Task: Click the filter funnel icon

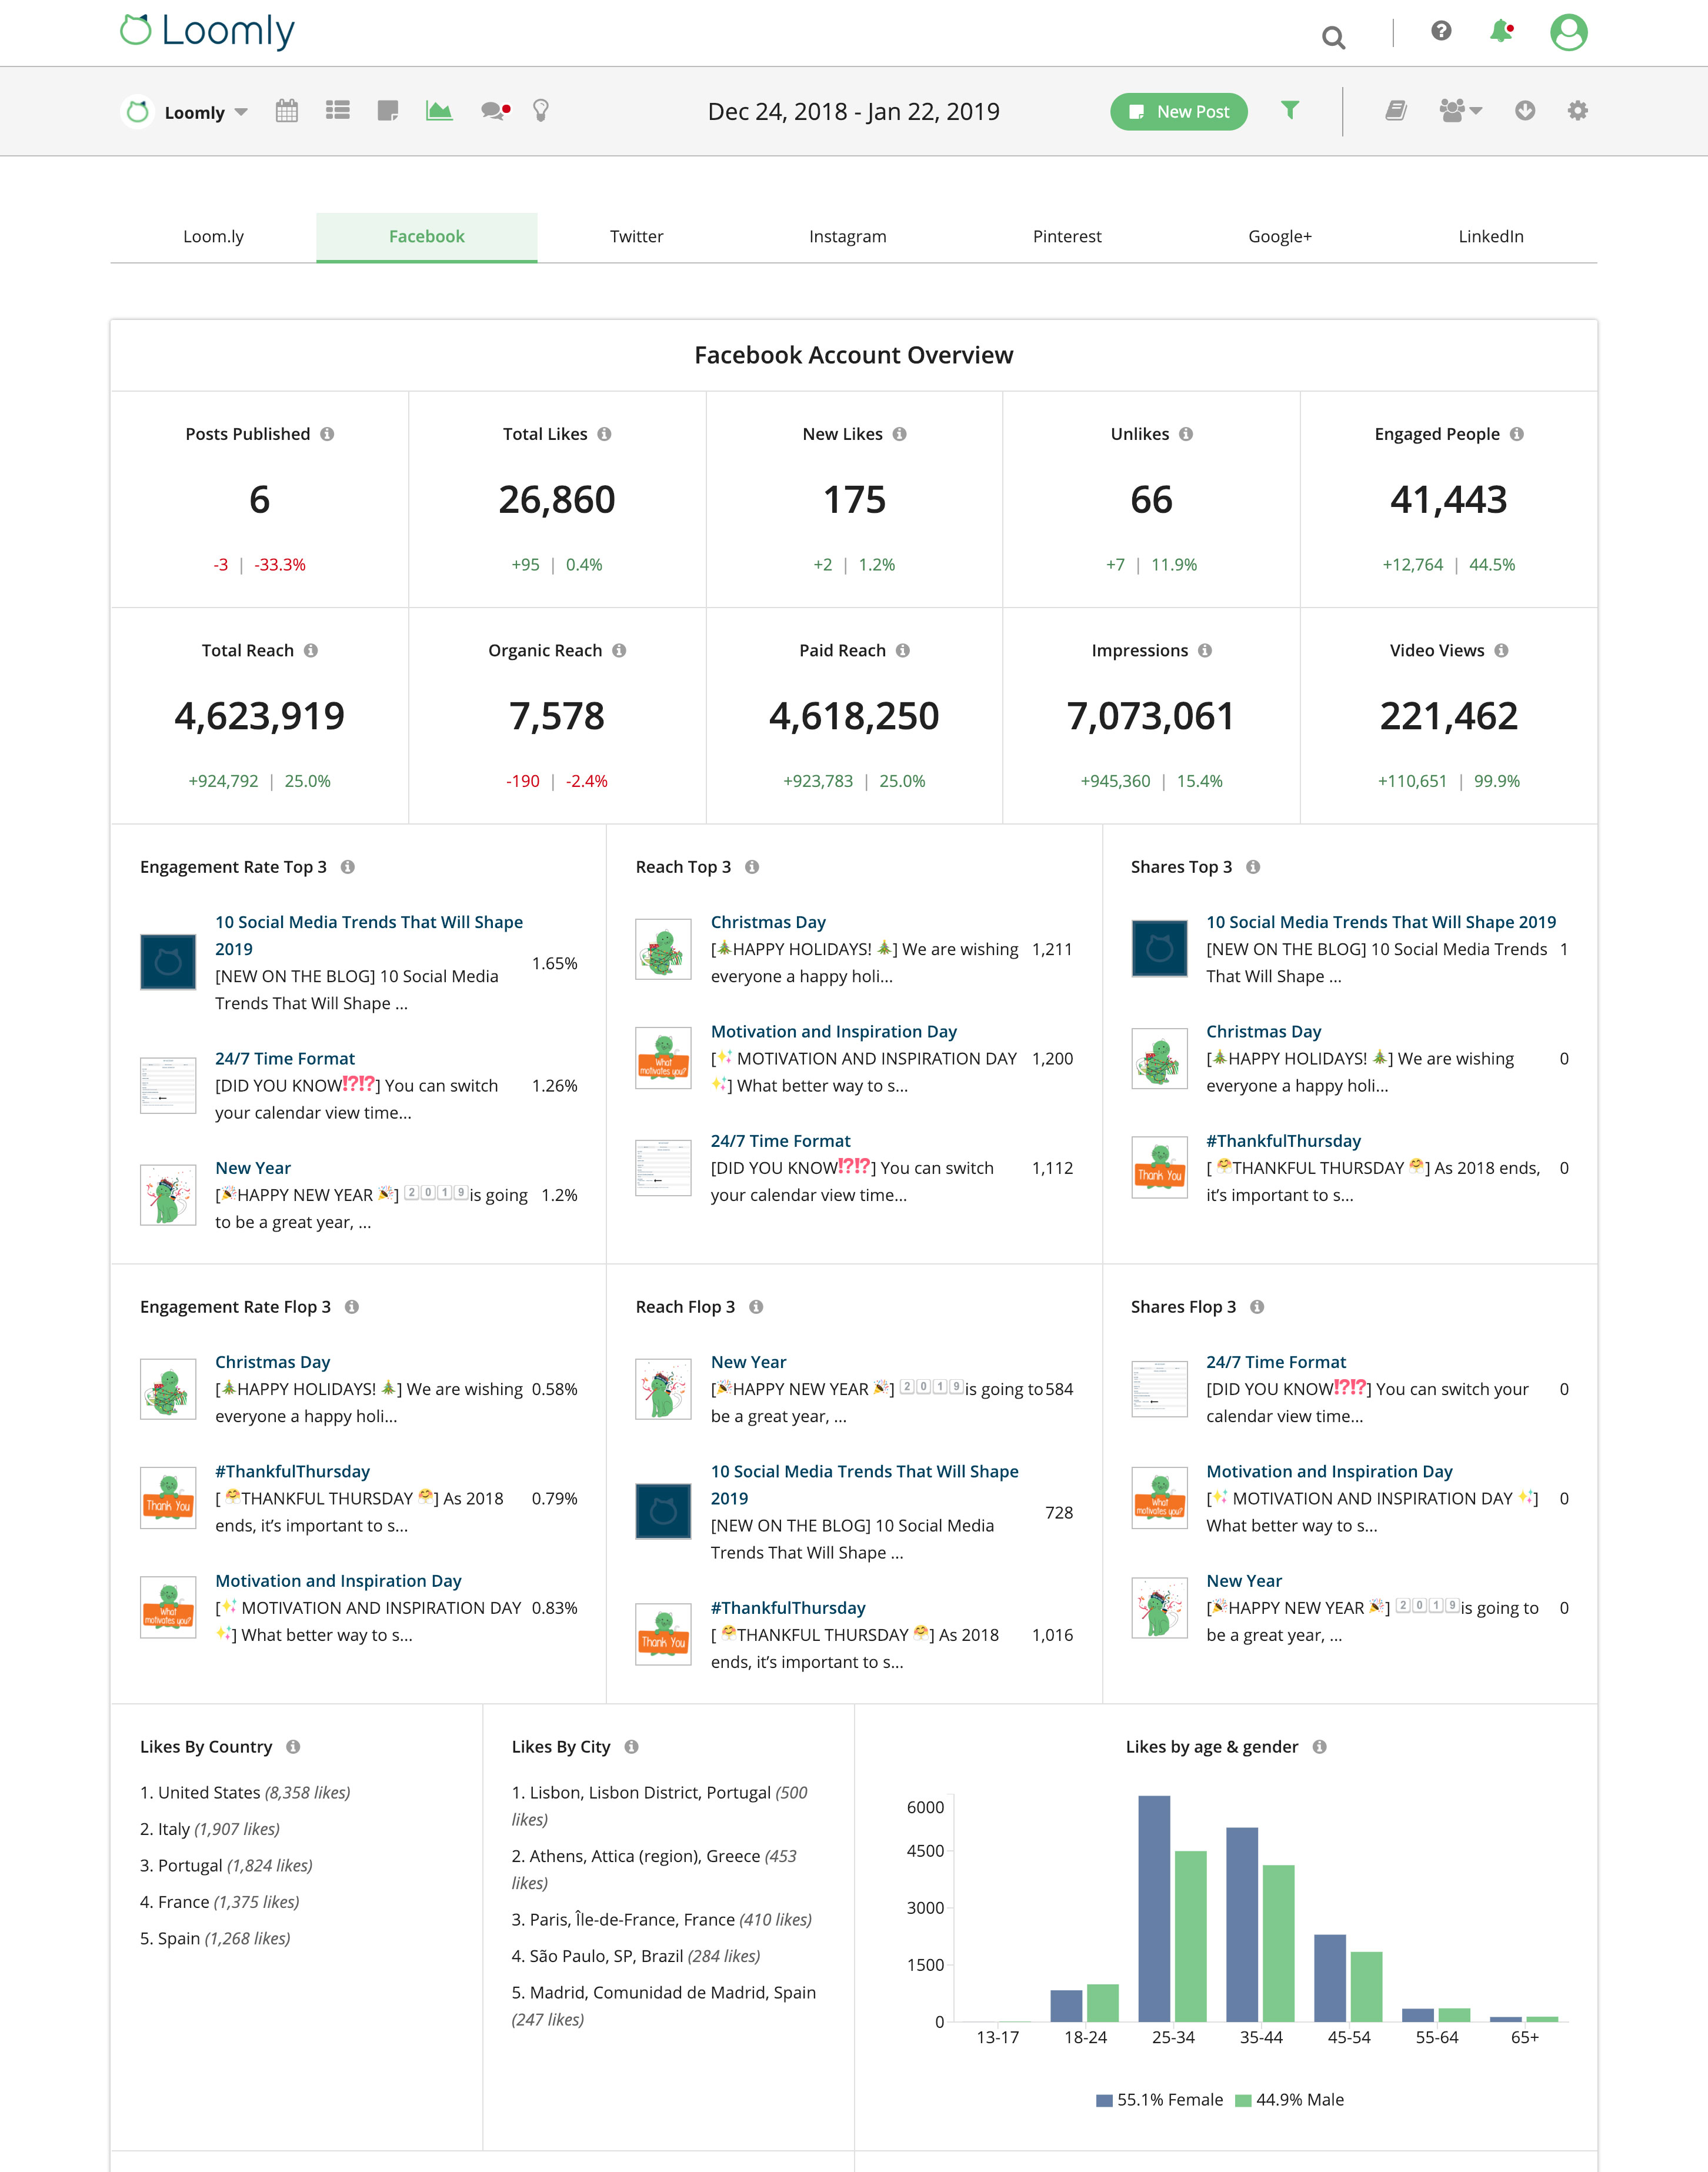Action: point(1290,110)
